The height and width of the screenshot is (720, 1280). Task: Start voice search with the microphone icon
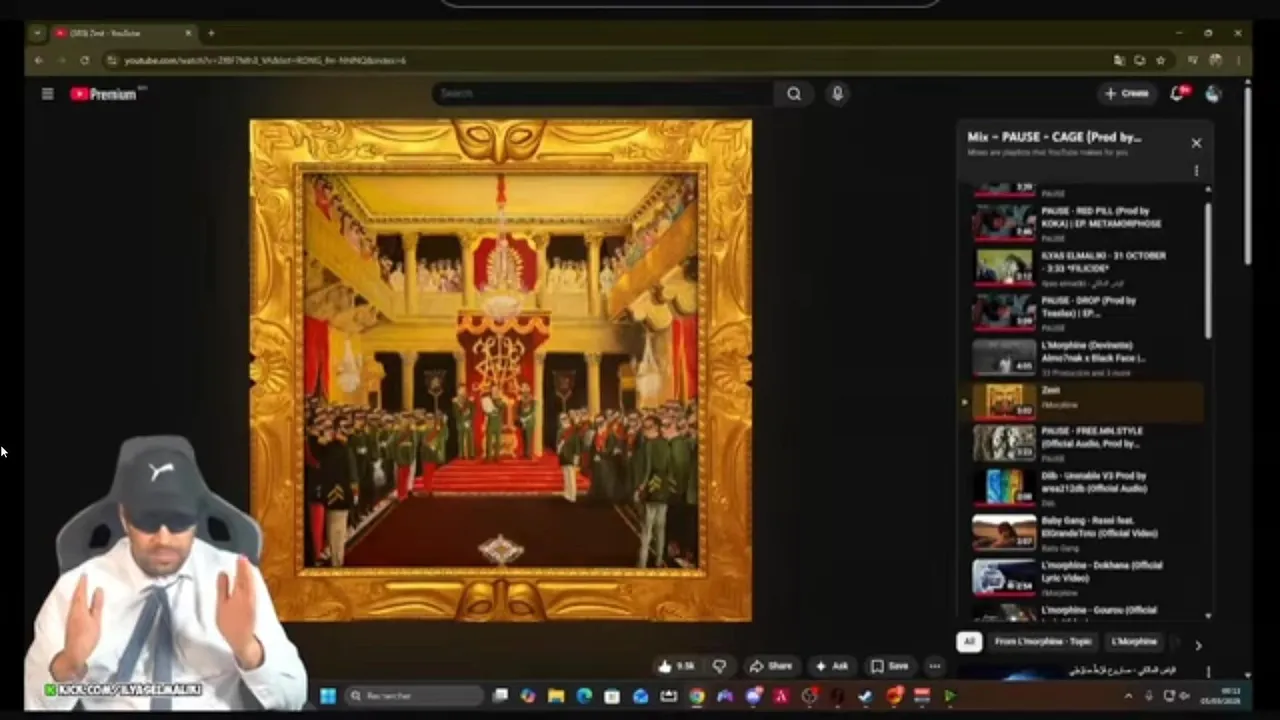[837, 94]
